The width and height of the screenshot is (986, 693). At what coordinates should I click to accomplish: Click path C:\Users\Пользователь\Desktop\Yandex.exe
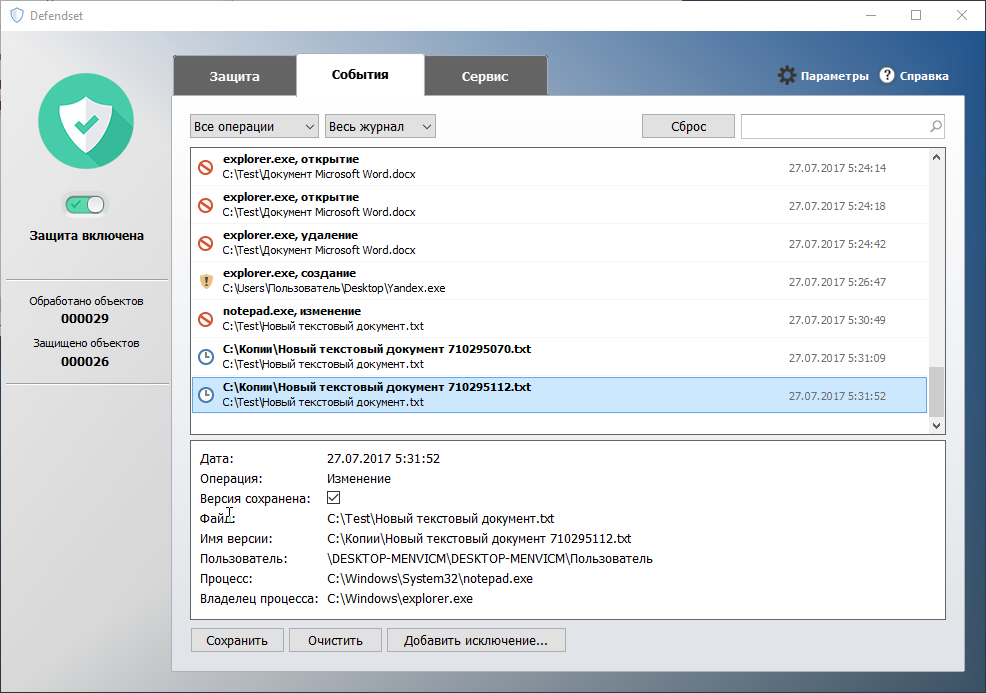334,288
